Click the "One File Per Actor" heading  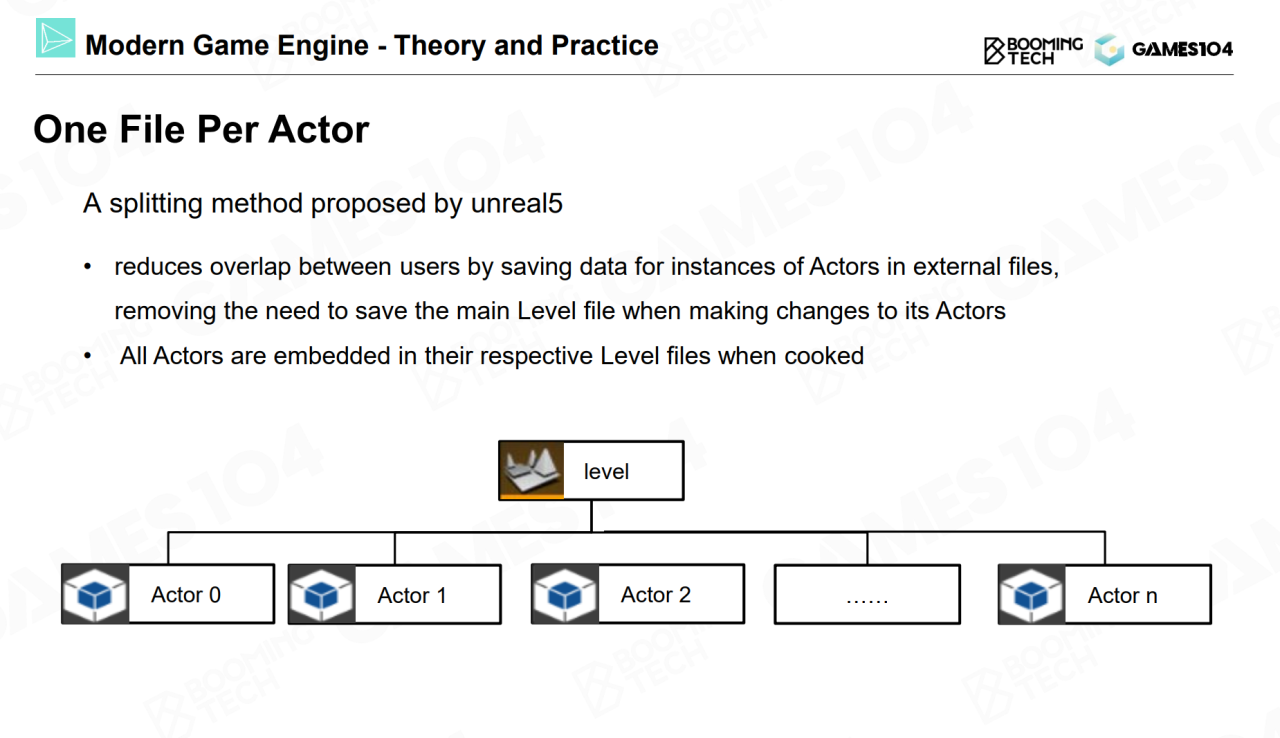(x=201, y=130)
